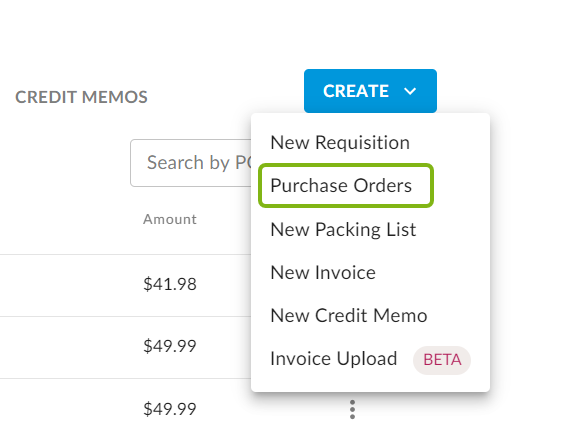Click the last $49.99 amount cell

point(170,409)
